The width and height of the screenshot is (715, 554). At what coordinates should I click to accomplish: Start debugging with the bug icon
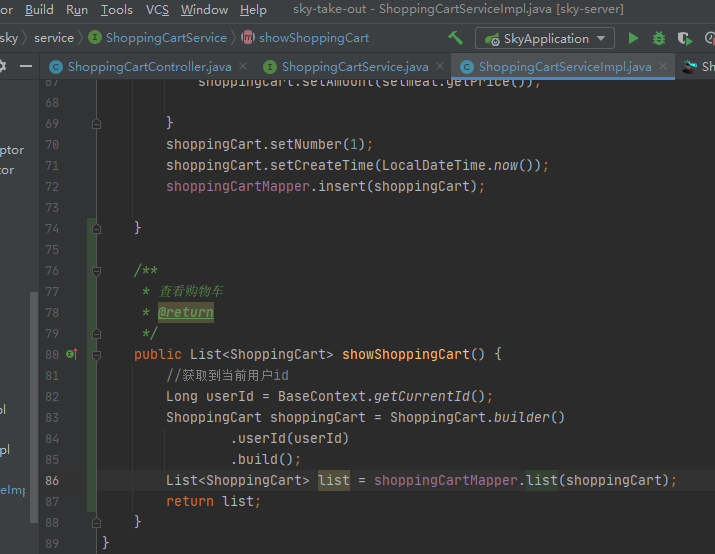pos(658,38)
